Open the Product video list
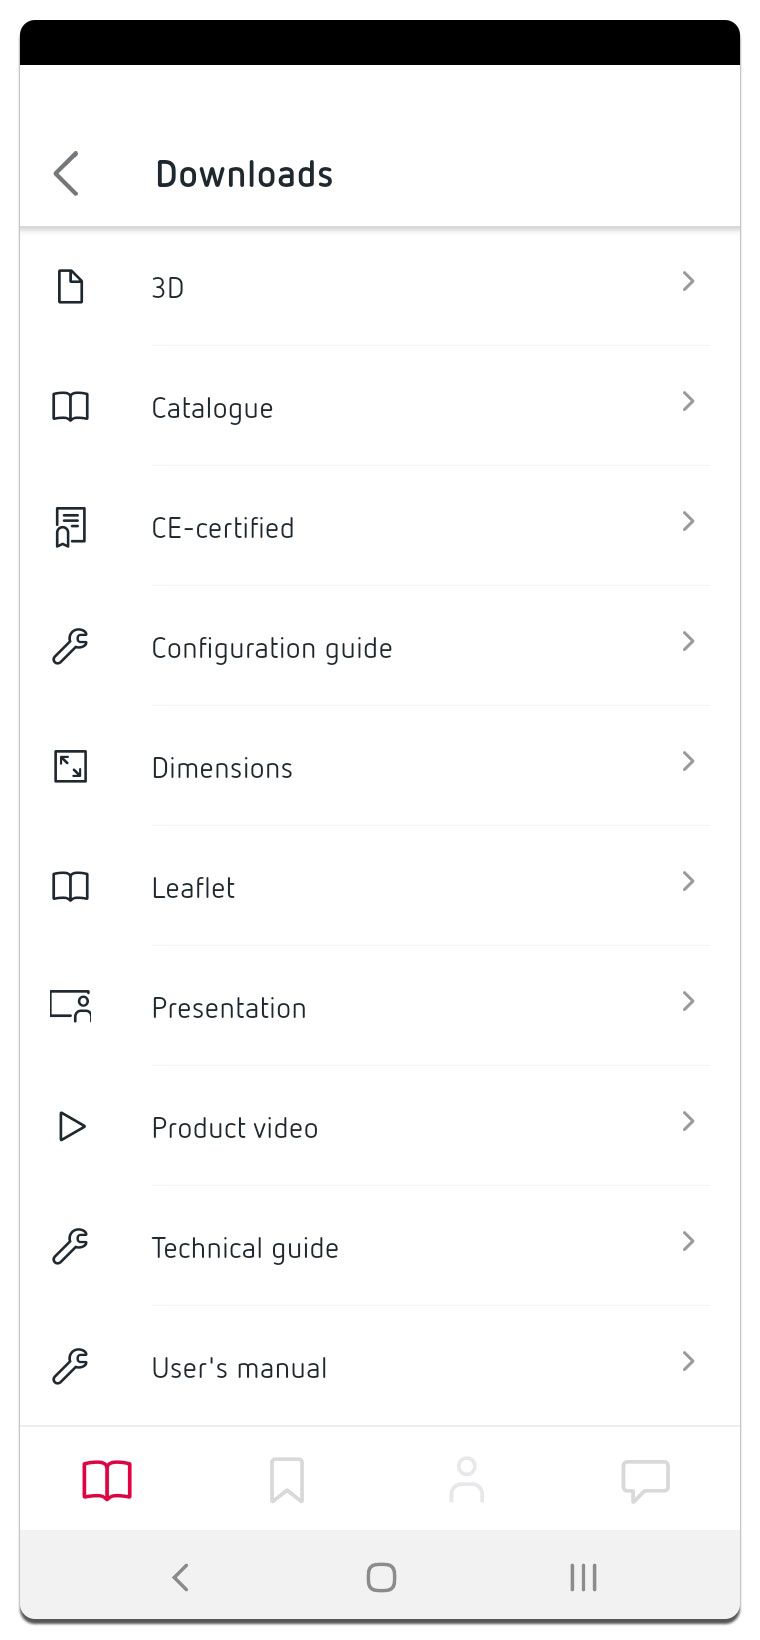Image resolution: width=760 pixels, height=1640 pixels. 235,1128
